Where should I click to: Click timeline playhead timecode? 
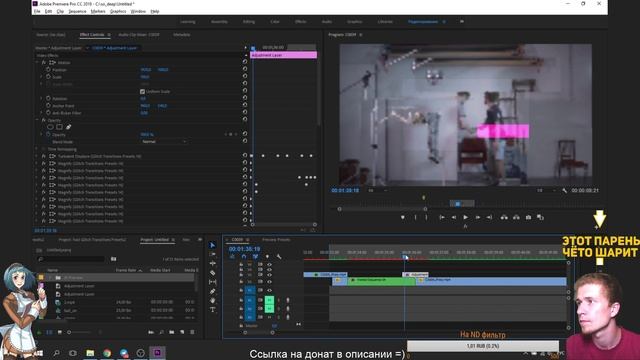[x=244, y=249]
